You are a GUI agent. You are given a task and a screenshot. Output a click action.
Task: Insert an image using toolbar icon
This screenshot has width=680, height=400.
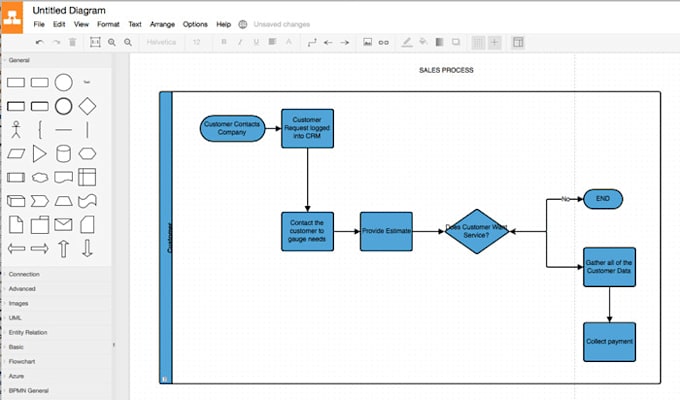tap(367, 42)
